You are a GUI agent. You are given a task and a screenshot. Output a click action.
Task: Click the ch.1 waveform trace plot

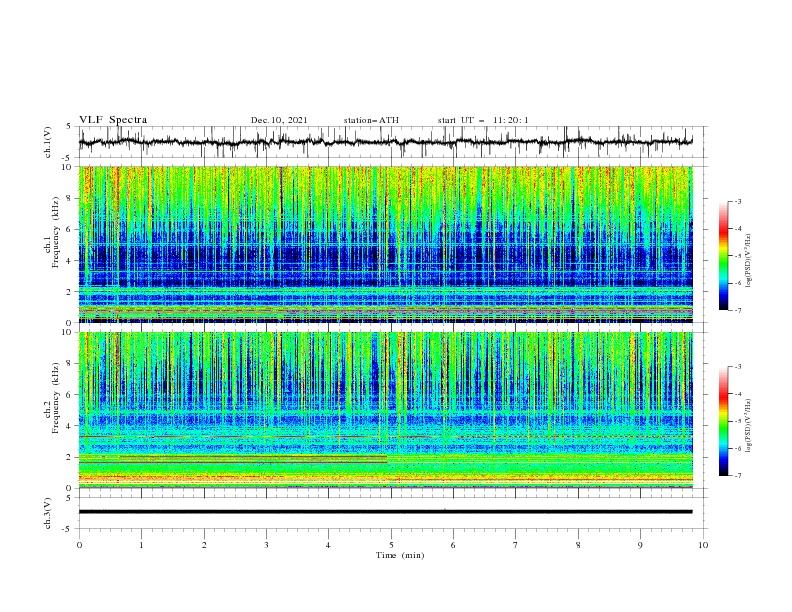pos(385,142)
